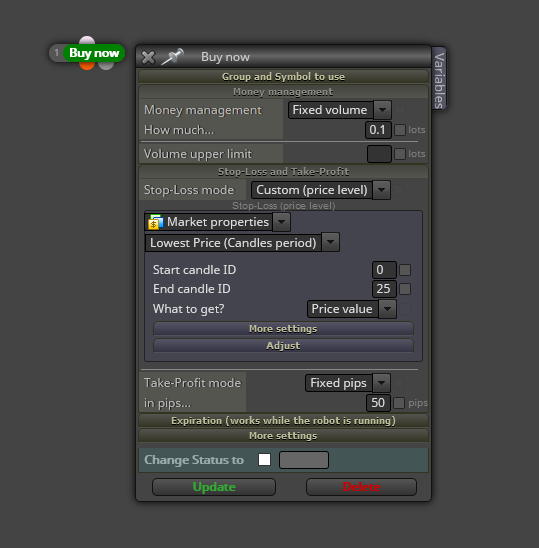
Task: Click the top input connector on block
Action: [x=87, y=41]
